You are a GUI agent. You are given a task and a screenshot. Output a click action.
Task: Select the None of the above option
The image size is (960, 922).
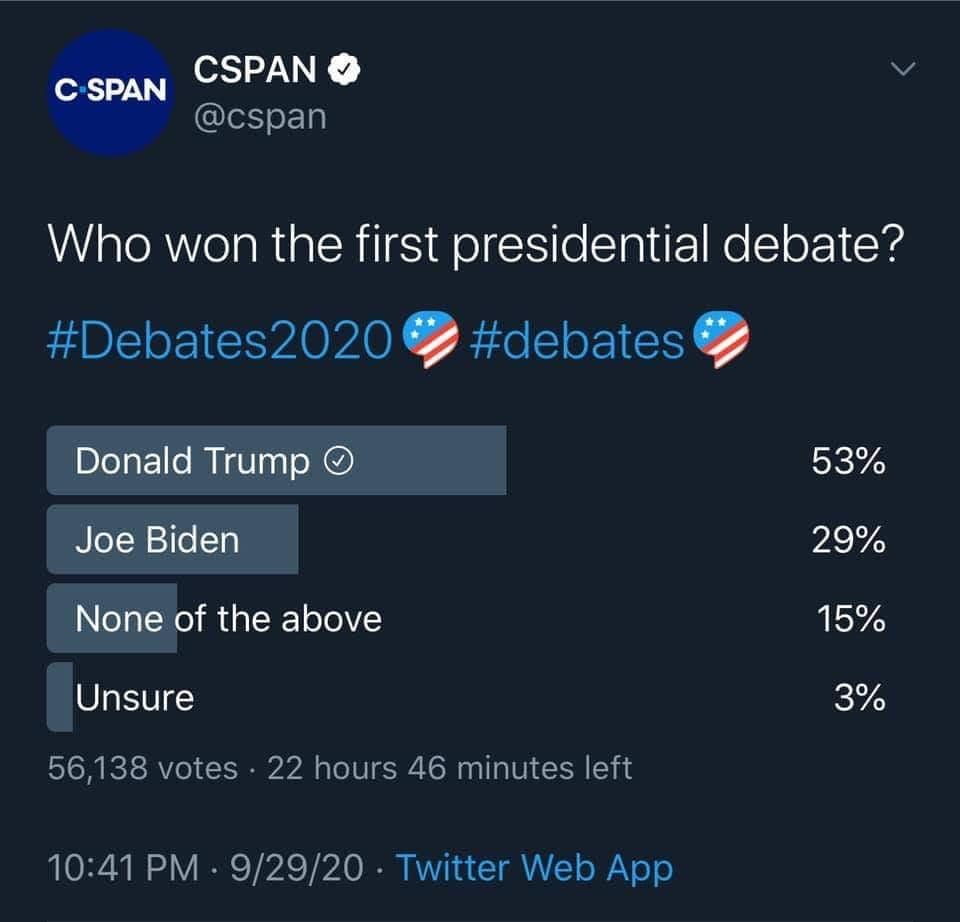click(467, 618)
